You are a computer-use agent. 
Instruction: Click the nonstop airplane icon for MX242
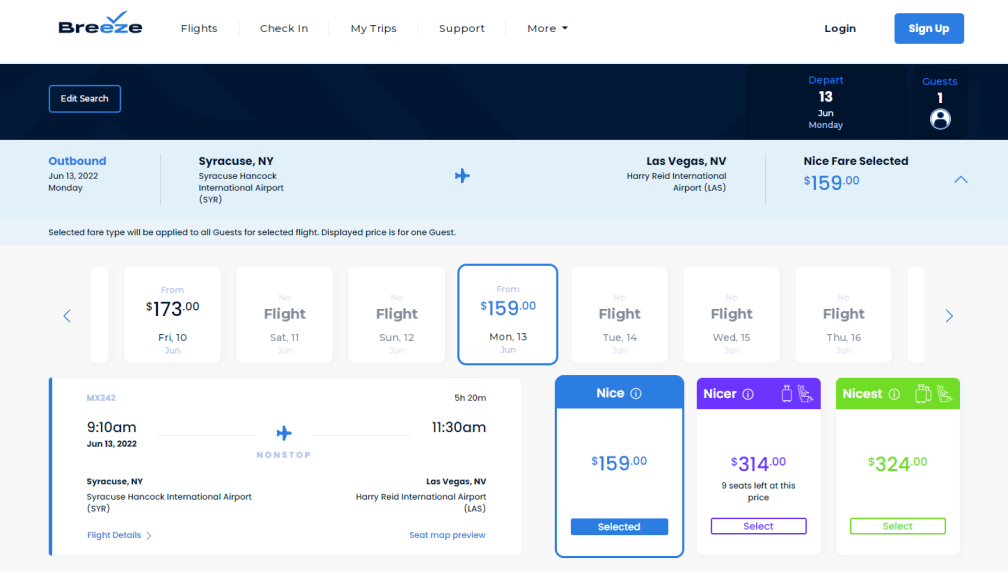click(x=284, y=433)
